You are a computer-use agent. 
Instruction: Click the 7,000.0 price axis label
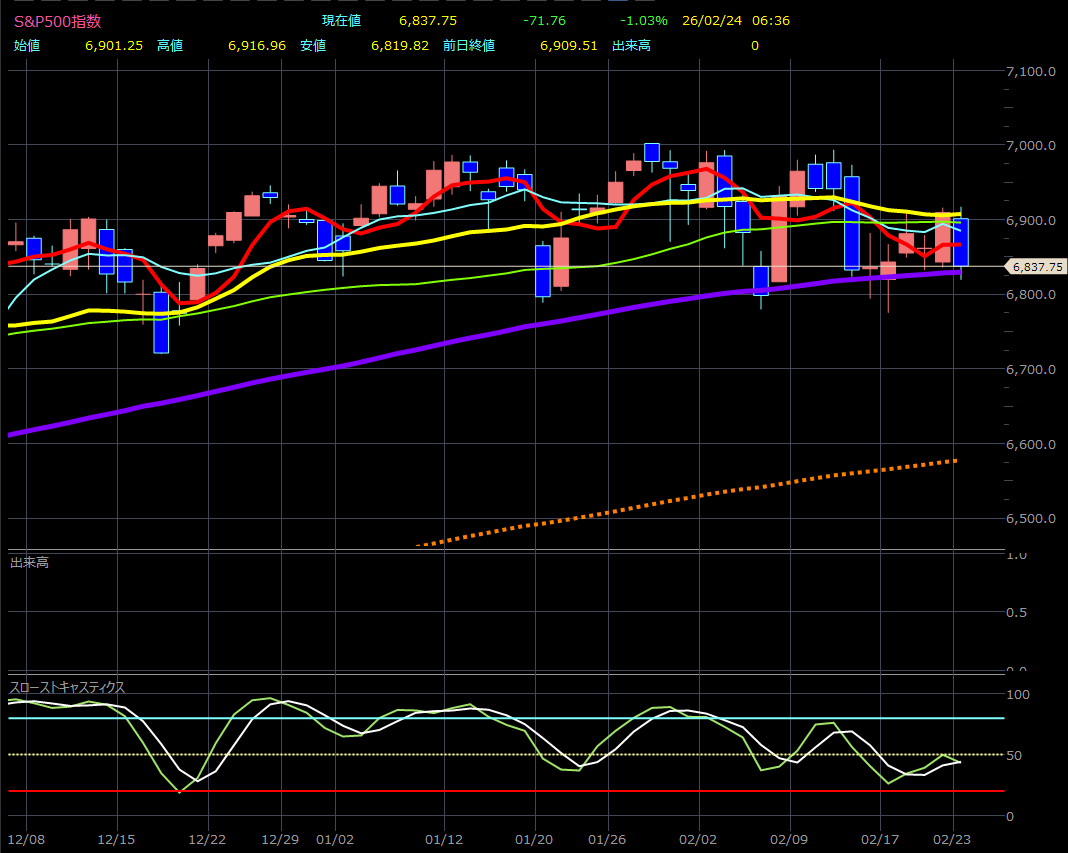(1031, 146)
